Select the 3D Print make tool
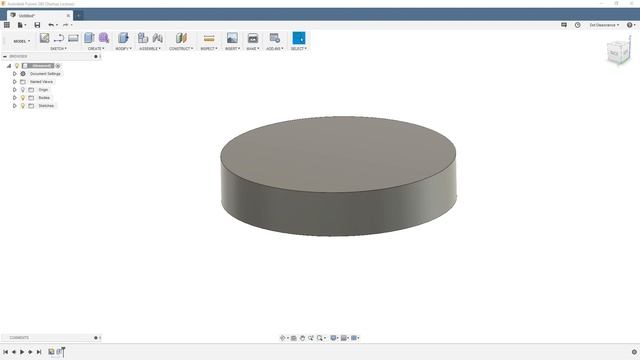Viewport: 640px width, 360px height. click(x=253, y=38)
